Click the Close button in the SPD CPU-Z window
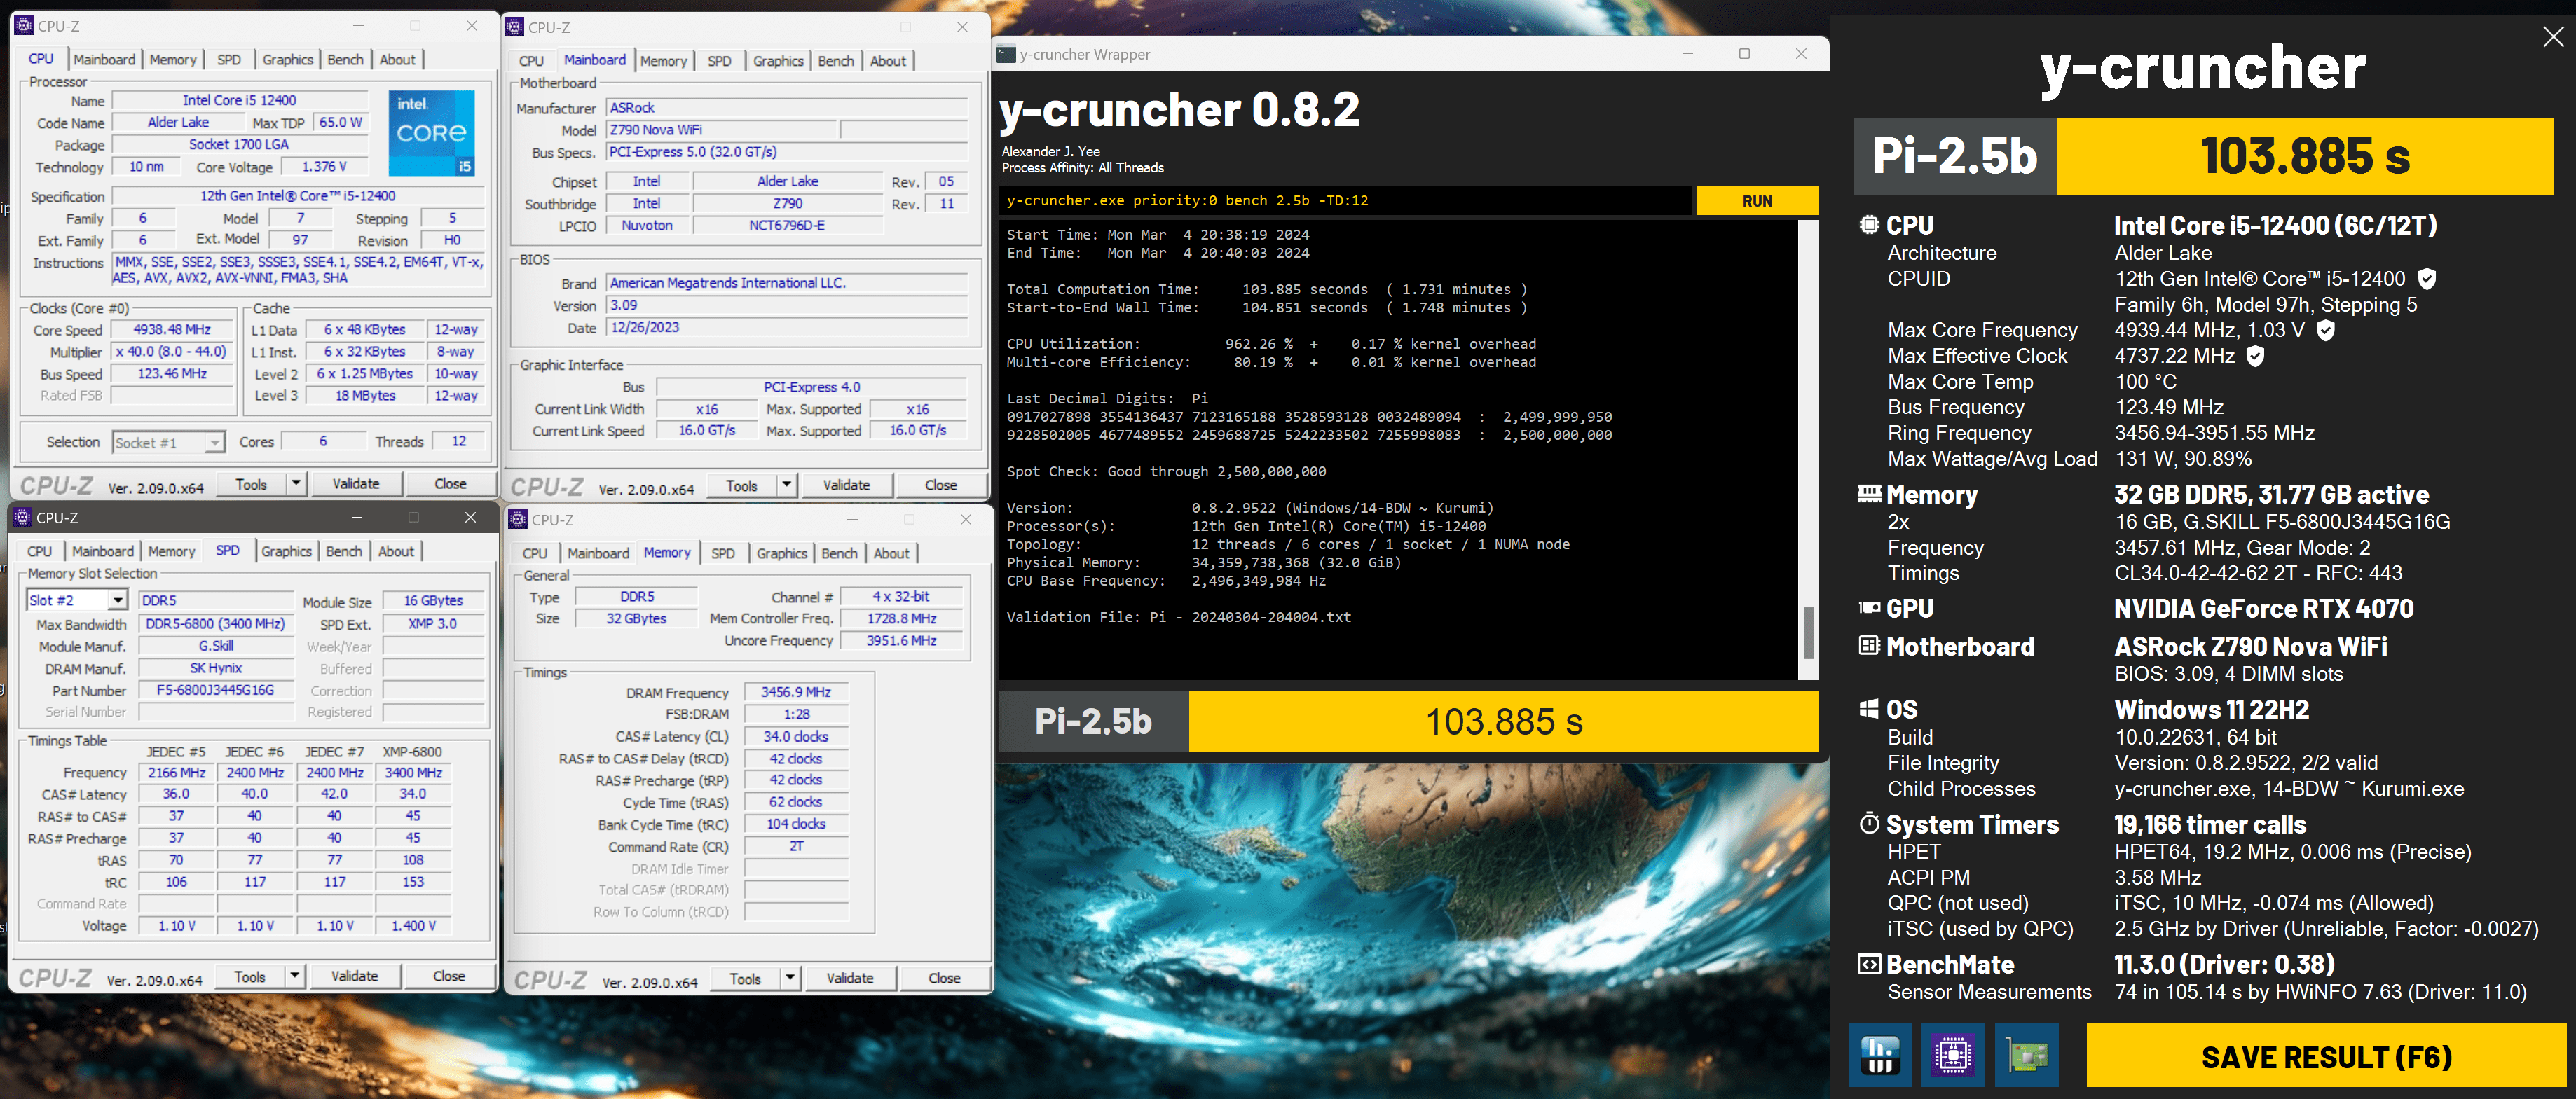This screenshot has height=1099, width=2576. tap(449, 976)
